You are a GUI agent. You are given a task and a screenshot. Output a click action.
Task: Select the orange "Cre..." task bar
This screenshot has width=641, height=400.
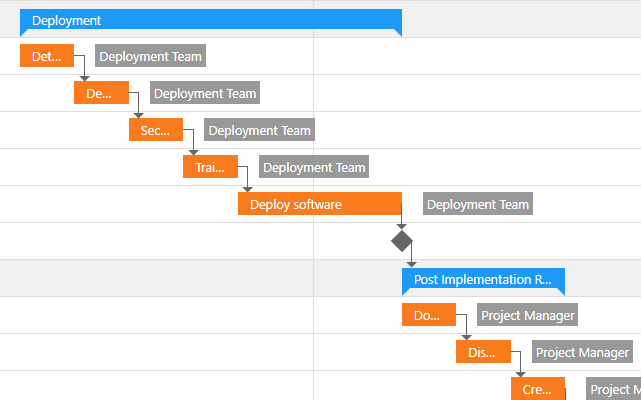pyautogui.click(x=538, y=389)
